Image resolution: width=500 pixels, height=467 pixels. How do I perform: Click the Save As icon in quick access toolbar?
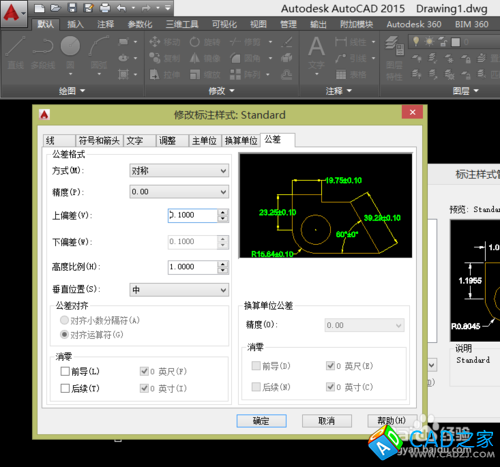click(x=88, y=7)
